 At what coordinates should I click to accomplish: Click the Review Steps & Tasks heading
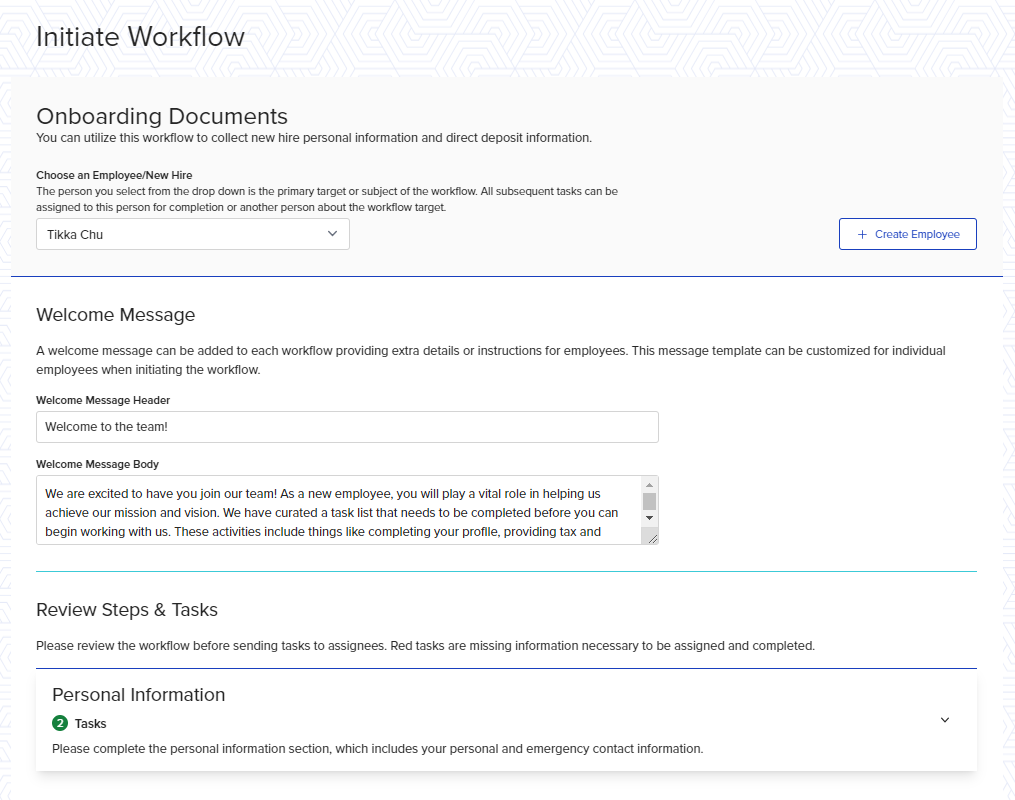click(x=126, y=610)
